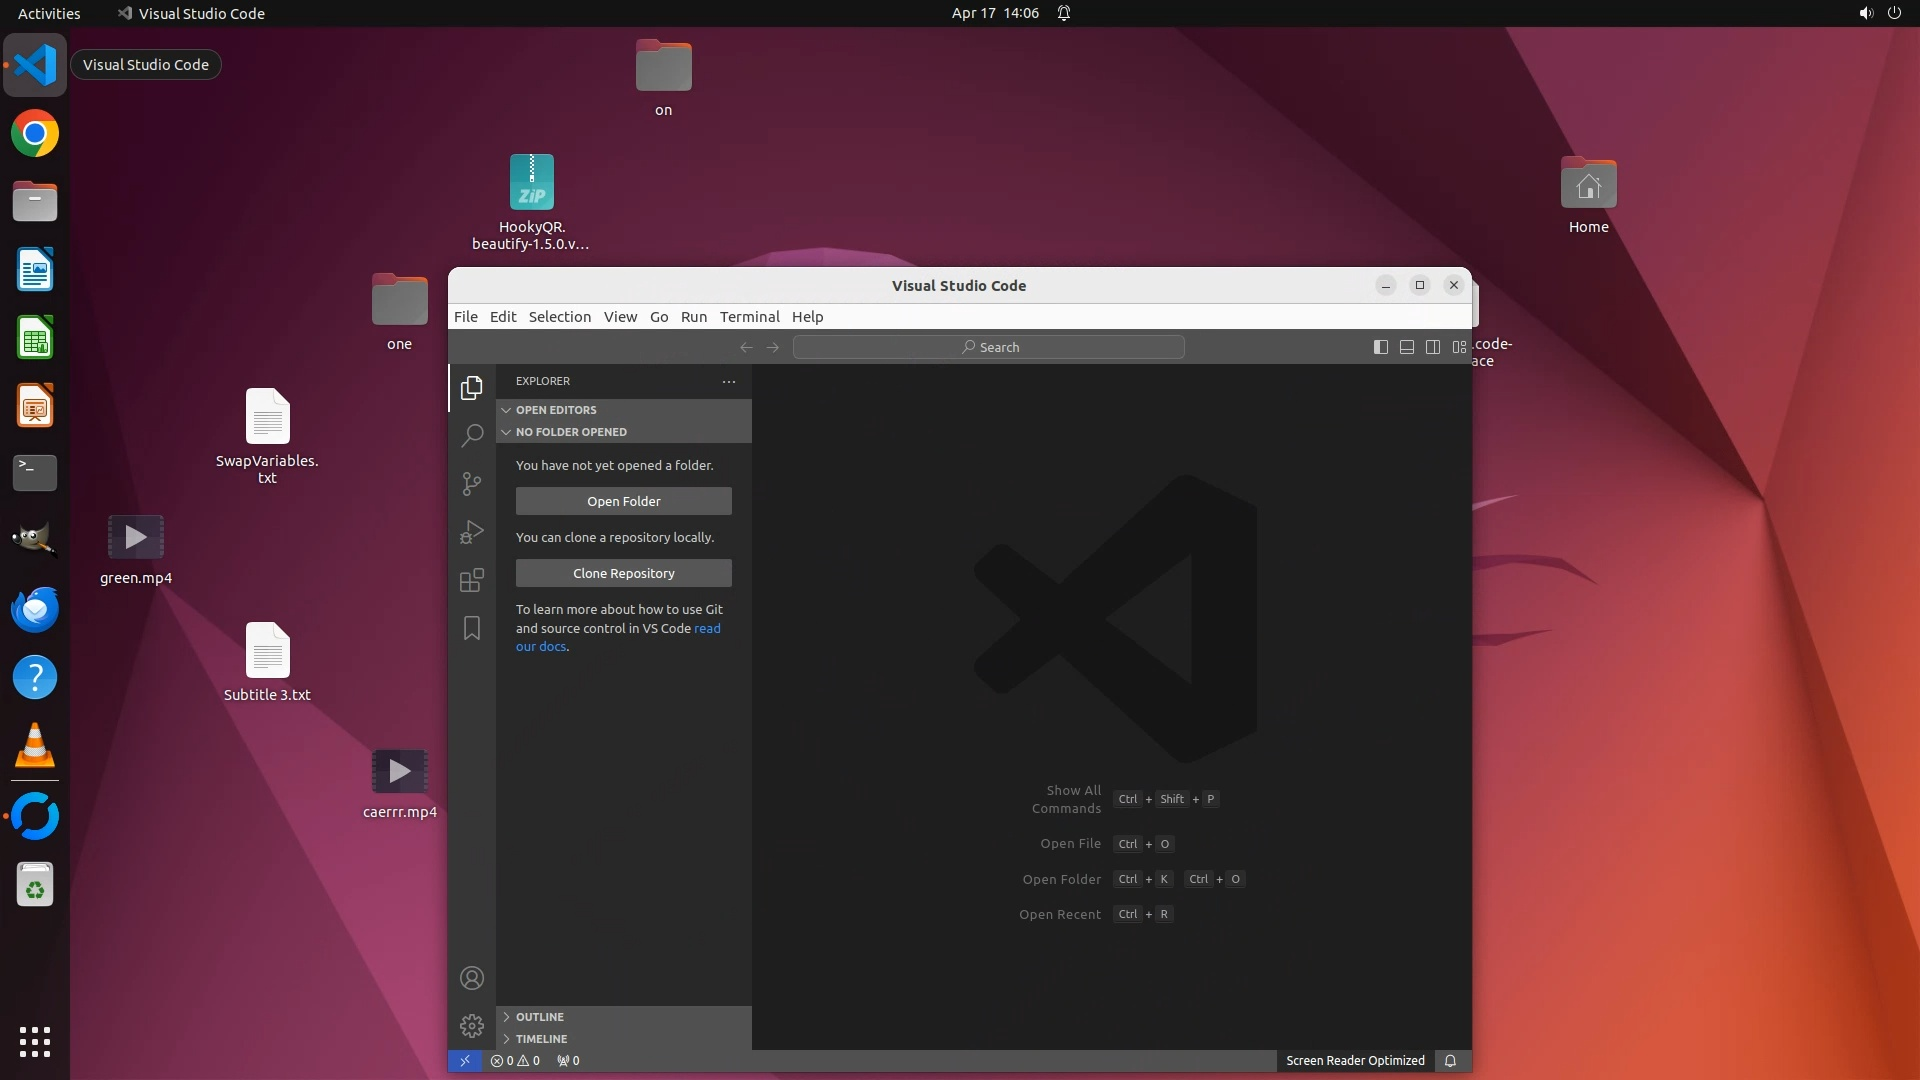Click the Open Folder button
The height and width of the screenshot is (1080, 1920).
click(x=623, y=501)
